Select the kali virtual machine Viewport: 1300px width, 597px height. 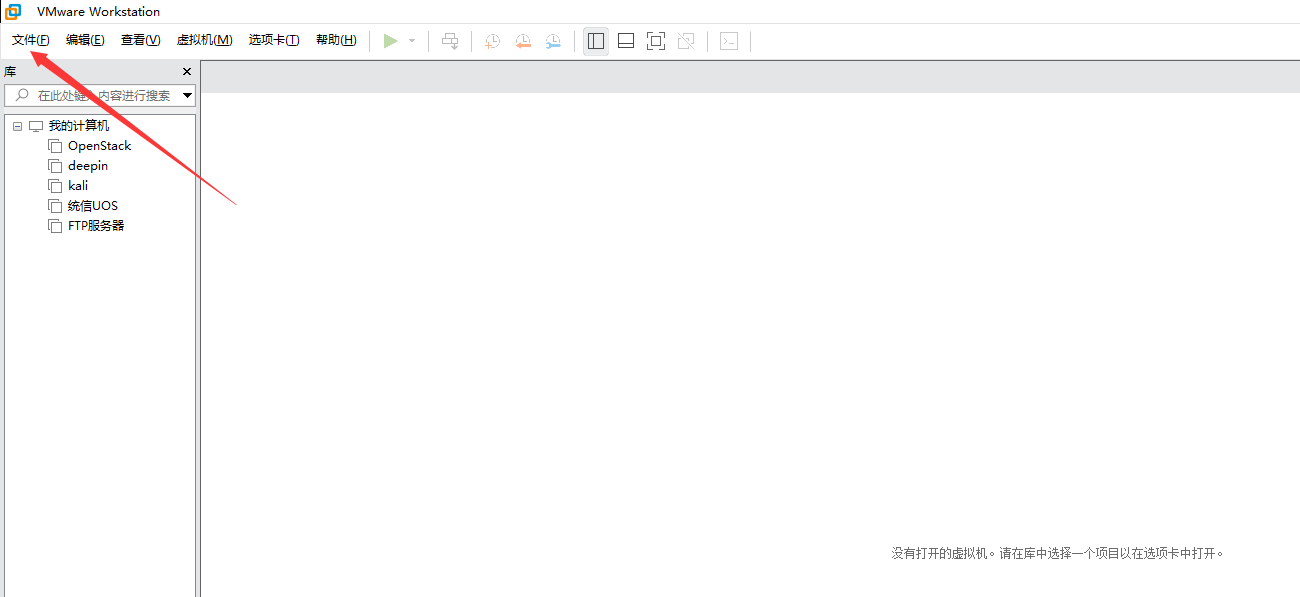(x=78, y=186)
